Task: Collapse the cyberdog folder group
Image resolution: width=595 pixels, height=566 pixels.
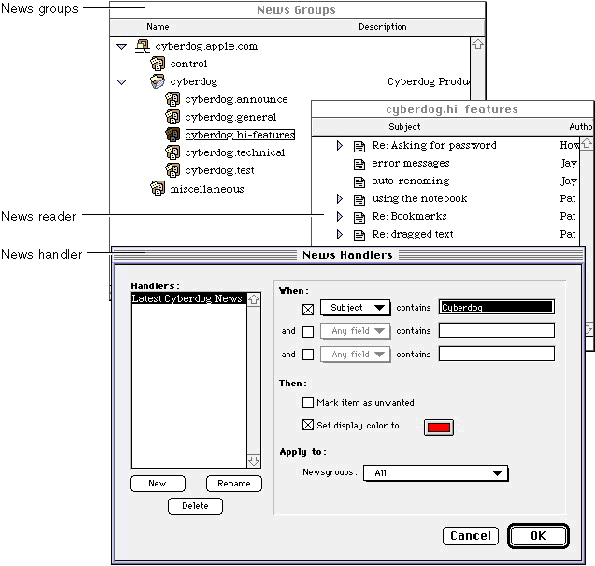Action: [121, 82]
